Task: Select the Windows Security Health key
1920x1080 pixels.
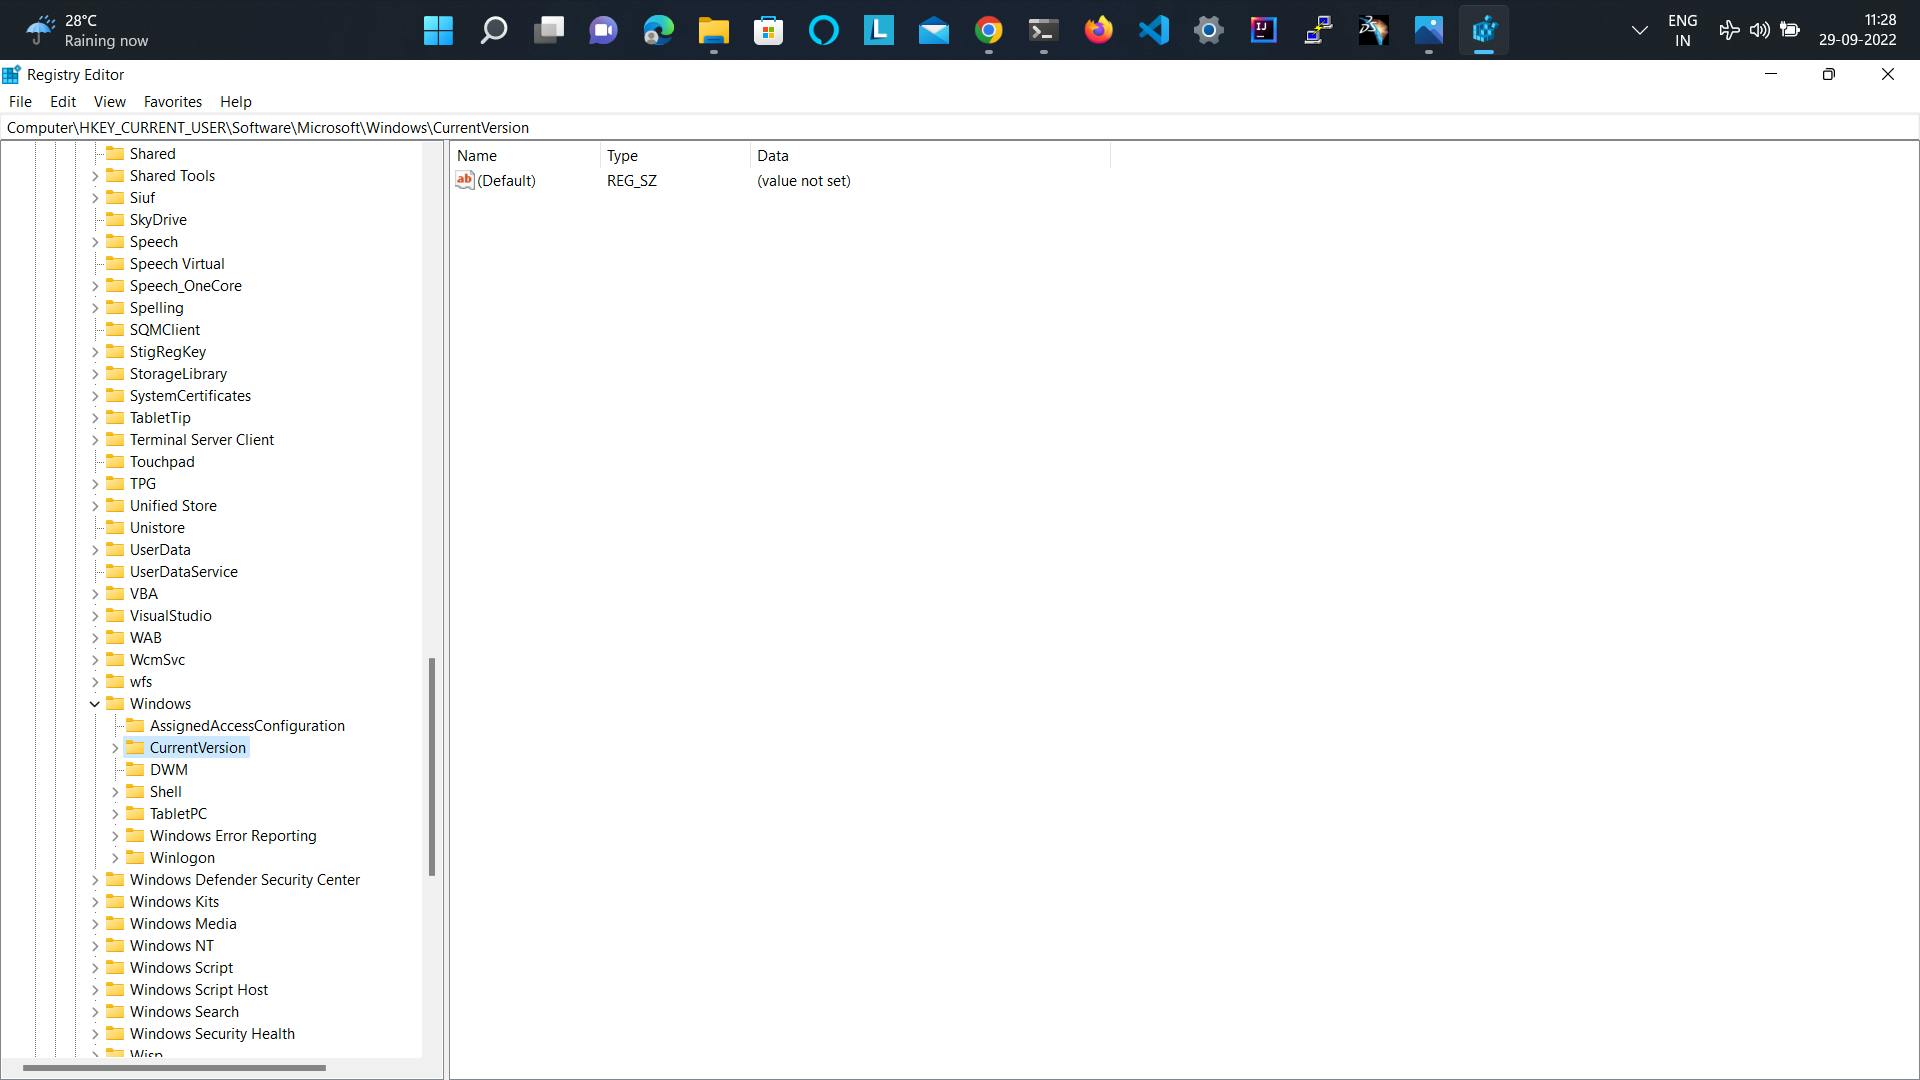Action: 212,1034
